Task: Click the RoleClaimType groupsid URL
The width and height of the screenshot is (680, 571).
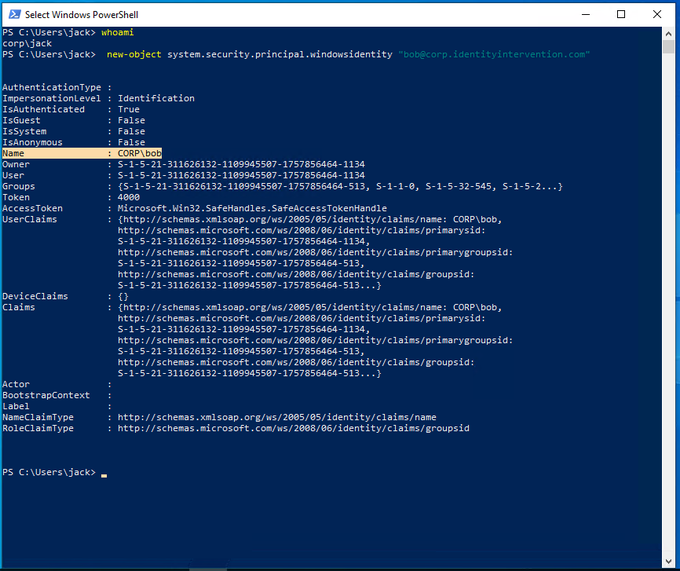Action: (292, 428)
